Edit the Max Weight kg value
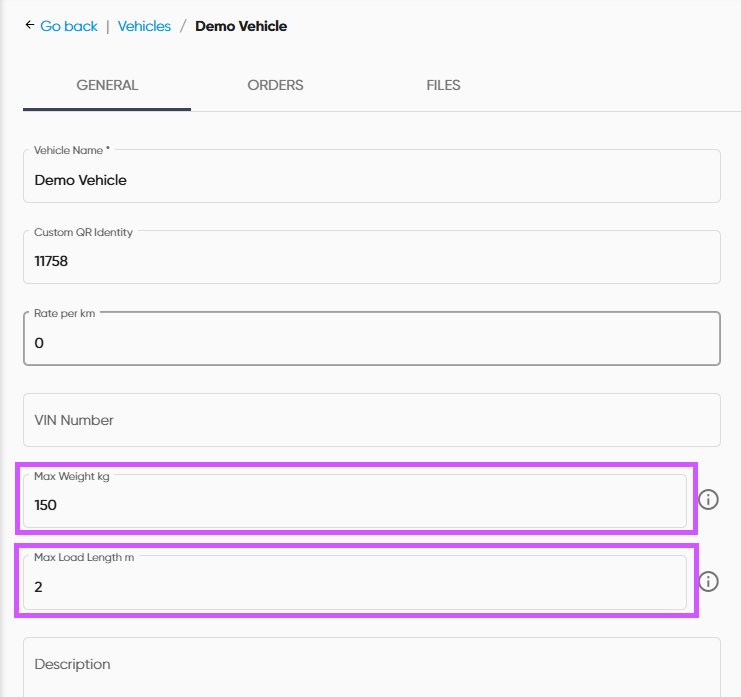The width and height of the screenshot is (741, 697). click(x=355, y=505)
